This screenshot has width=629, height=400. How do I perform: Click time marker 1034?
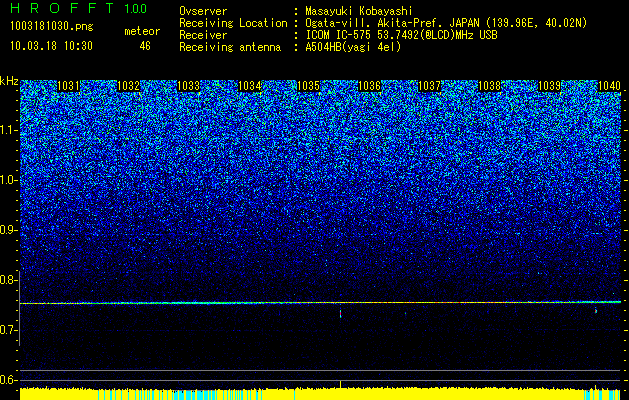250,85
